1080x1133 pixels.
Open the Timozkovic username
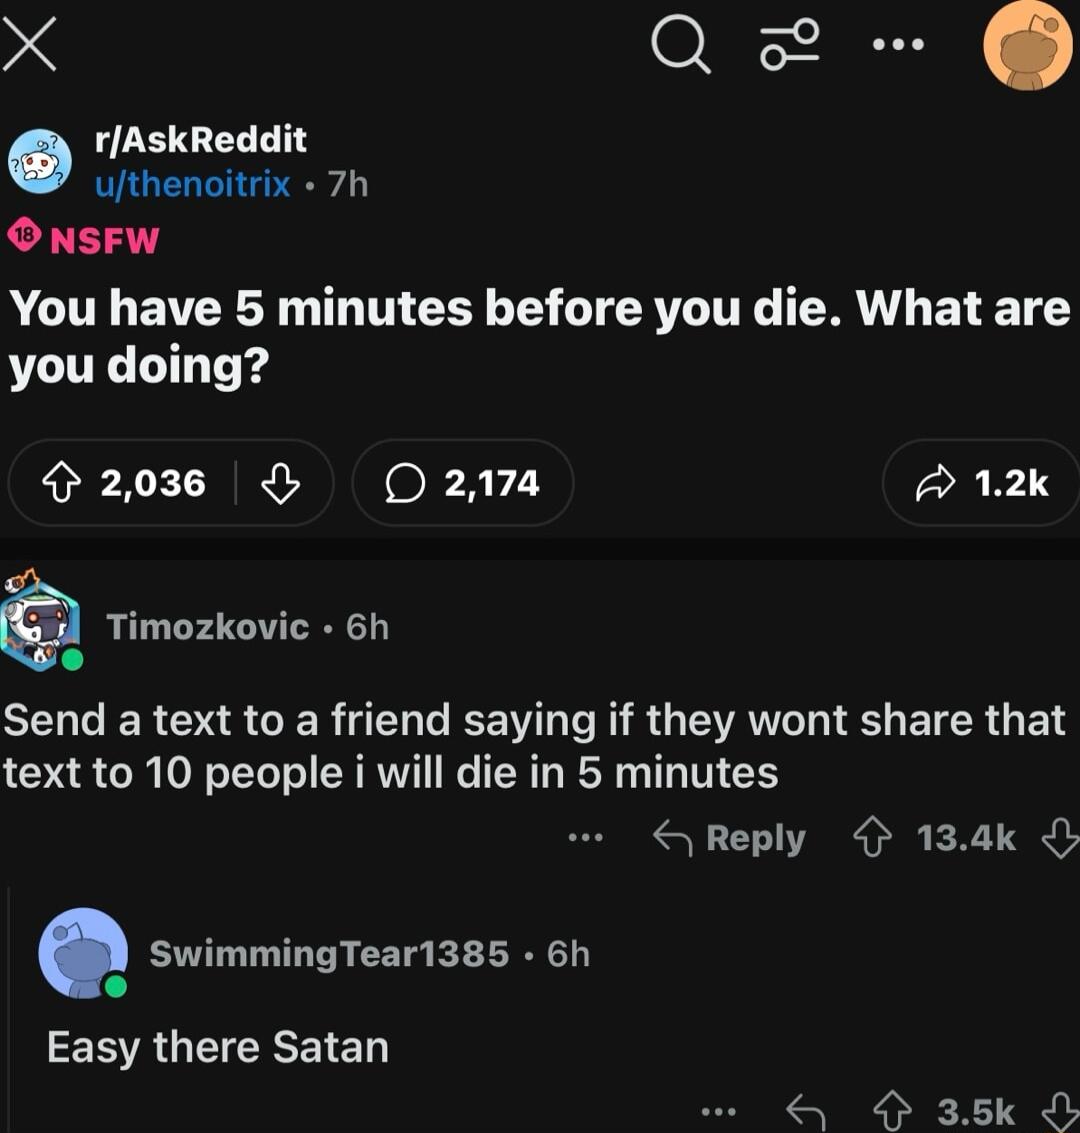207,627
